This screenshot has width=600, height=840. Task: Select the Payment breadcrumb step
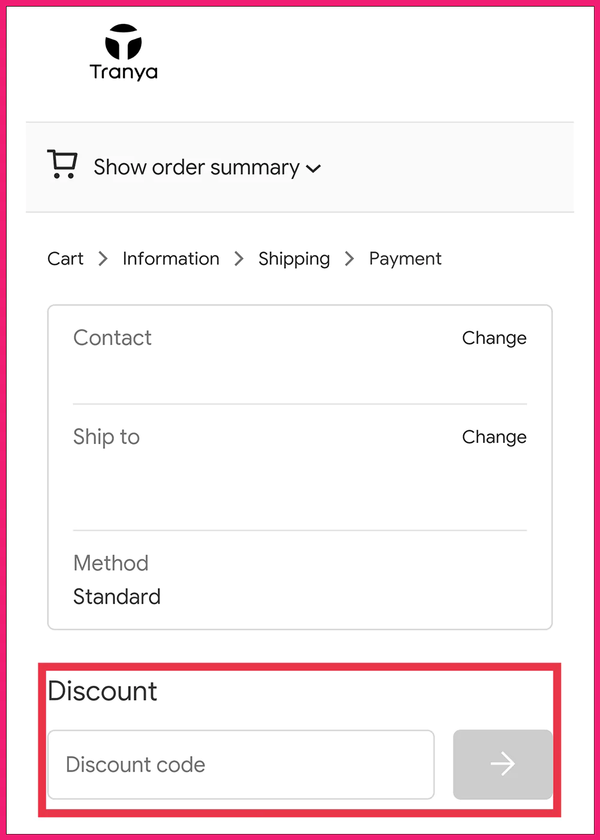tap(405, 259)
